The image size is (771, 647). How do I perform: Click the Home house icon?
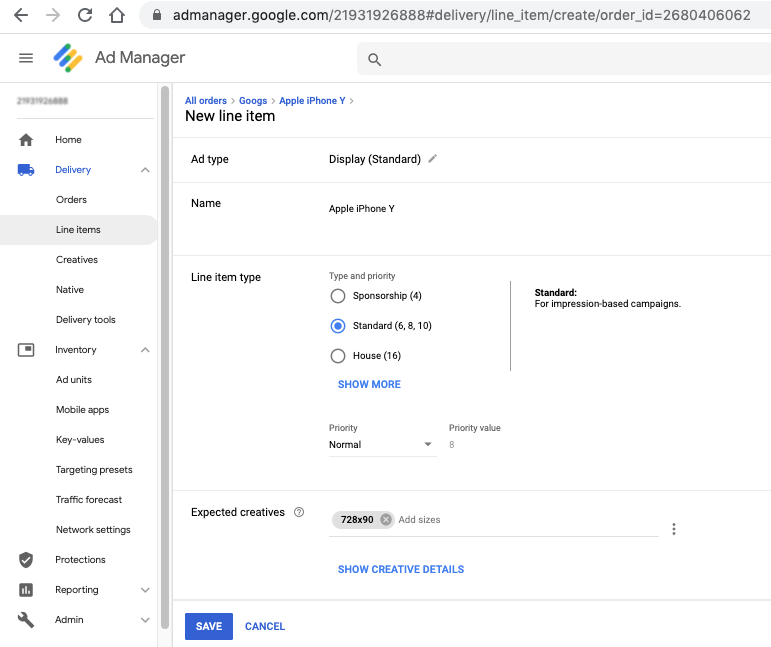click(26, 140)
